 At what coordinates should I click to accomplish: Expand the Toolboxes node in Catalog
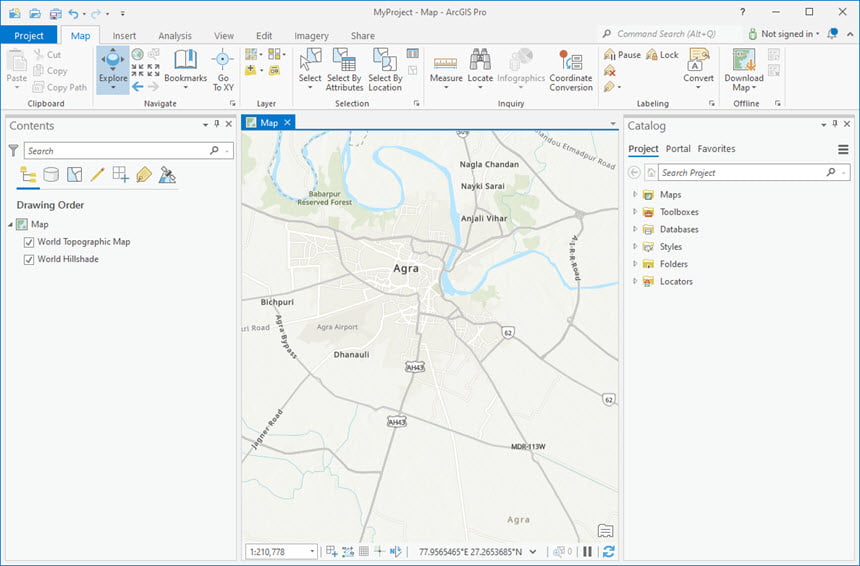click(x=635, y=212)
